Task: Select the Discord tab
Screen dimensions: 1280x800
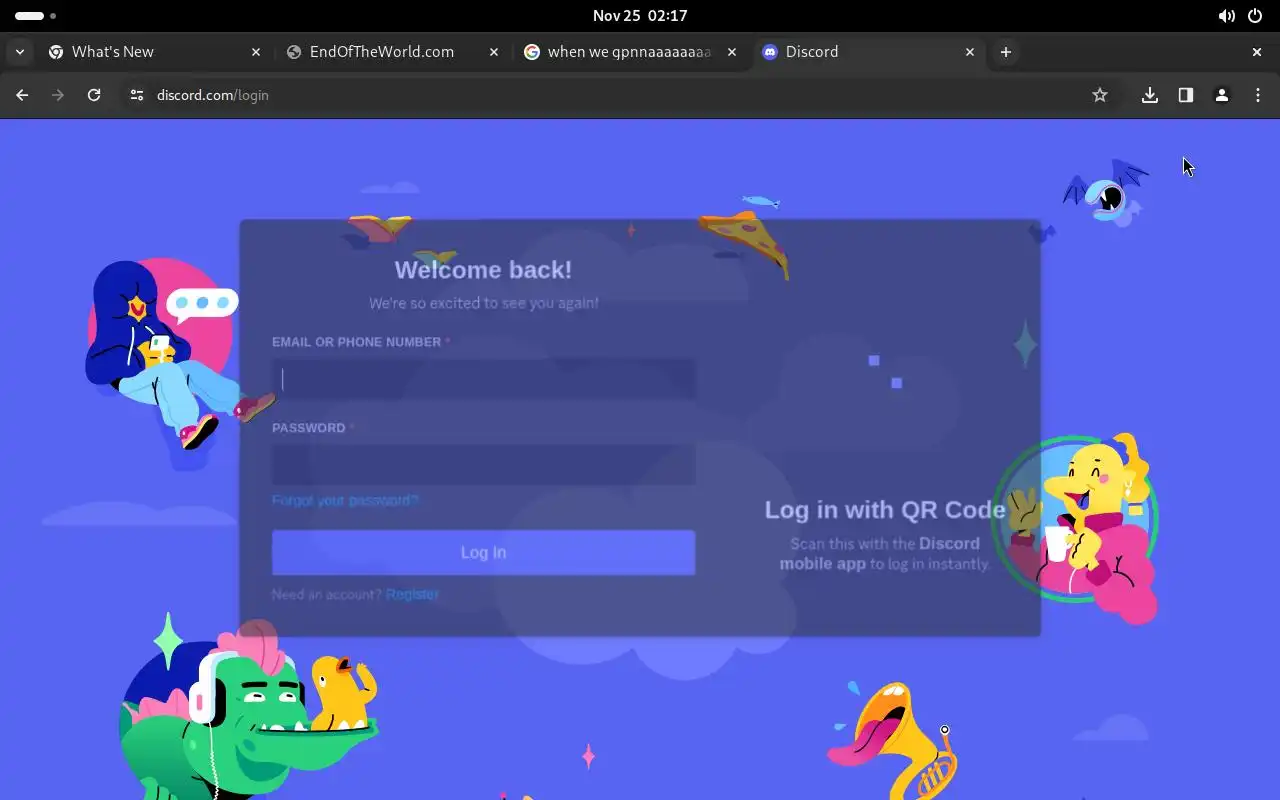Action: pos(869,52)
